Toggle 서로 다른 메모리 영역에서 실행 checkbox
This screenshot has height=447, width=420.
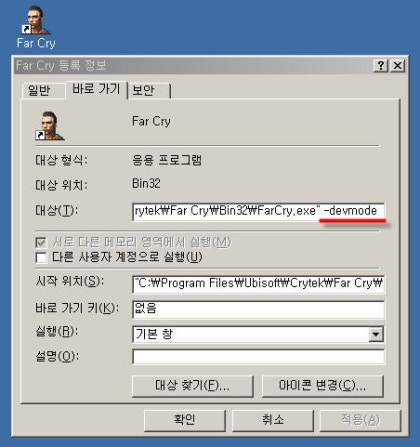click(x=41, y=242)
